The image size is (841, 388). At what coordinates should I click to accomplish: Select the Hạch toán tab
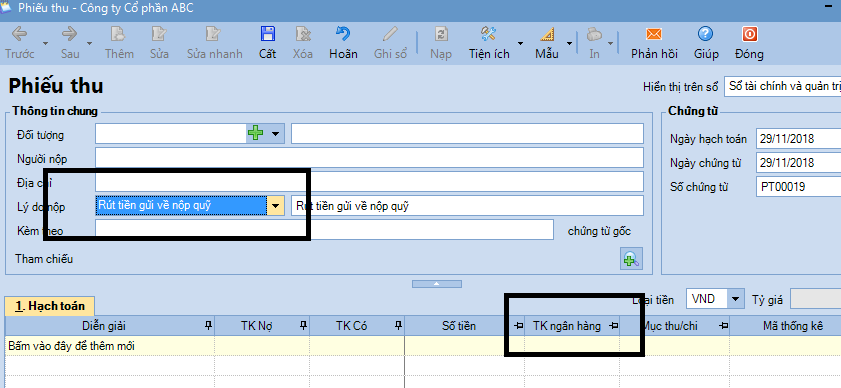tap(50, 306)
